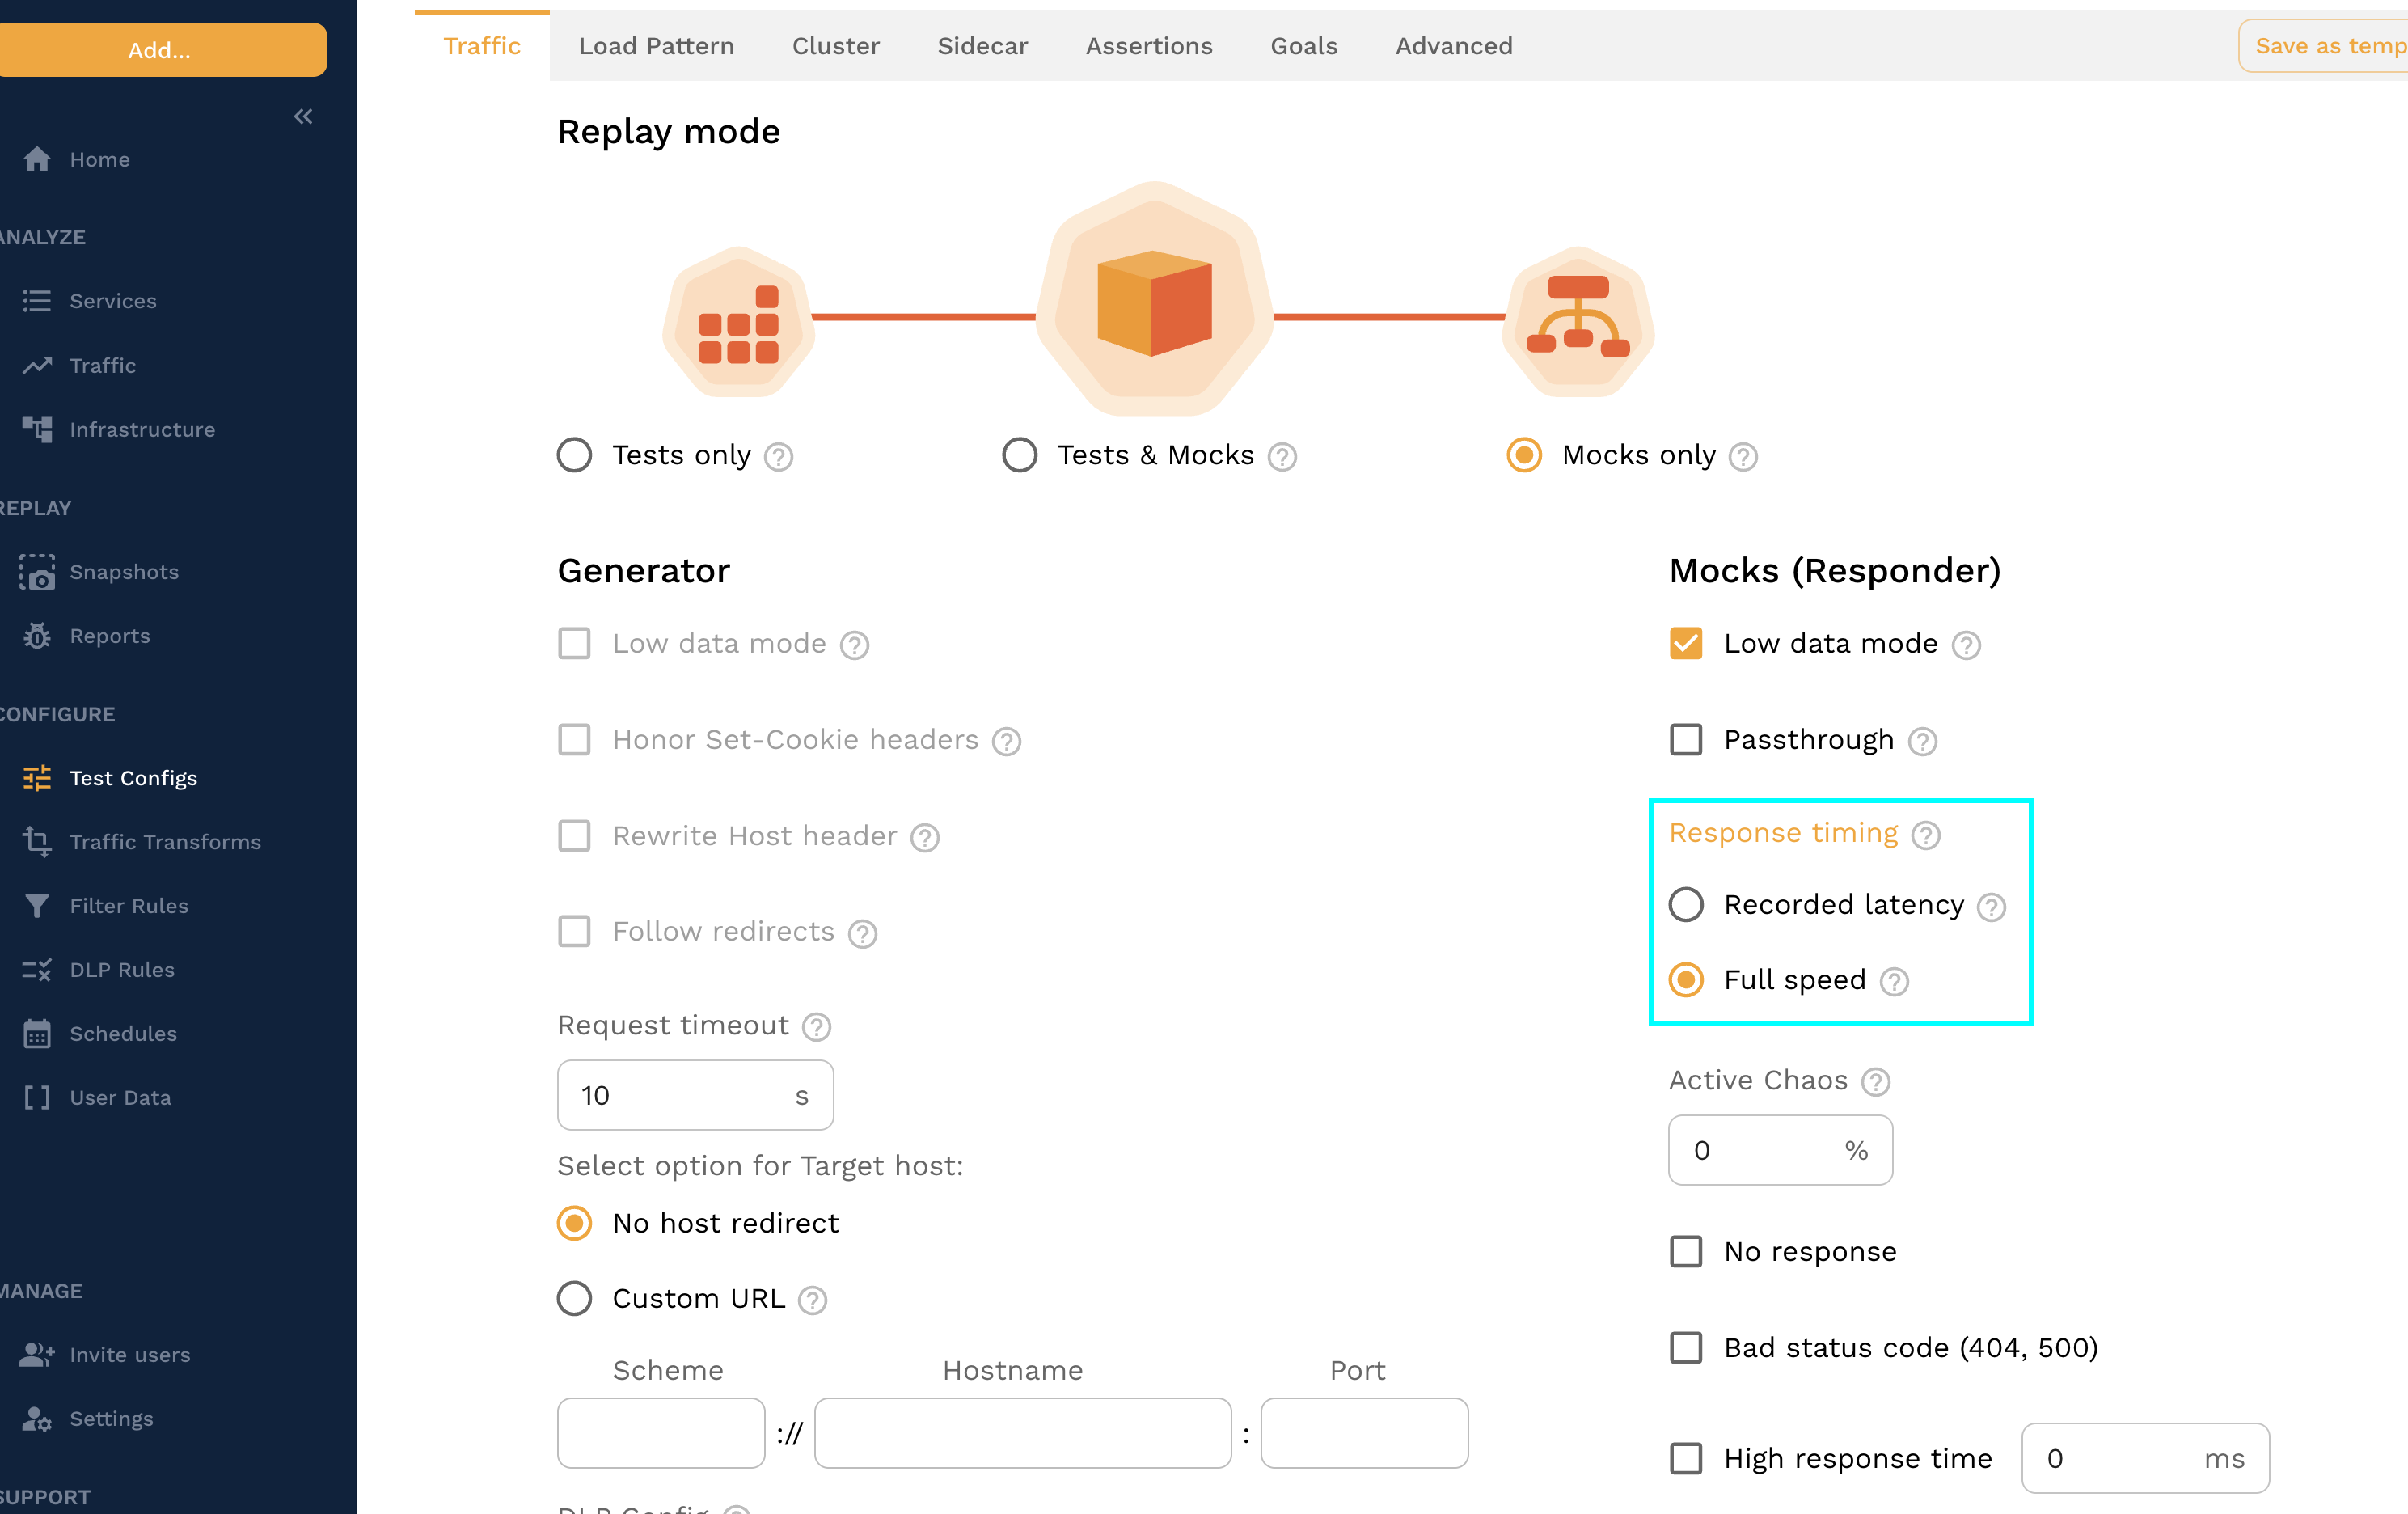Viewport: 2408px width, 1514px height.
Task: Uncheck Low data mode under Mocks
Action: 1685,644
